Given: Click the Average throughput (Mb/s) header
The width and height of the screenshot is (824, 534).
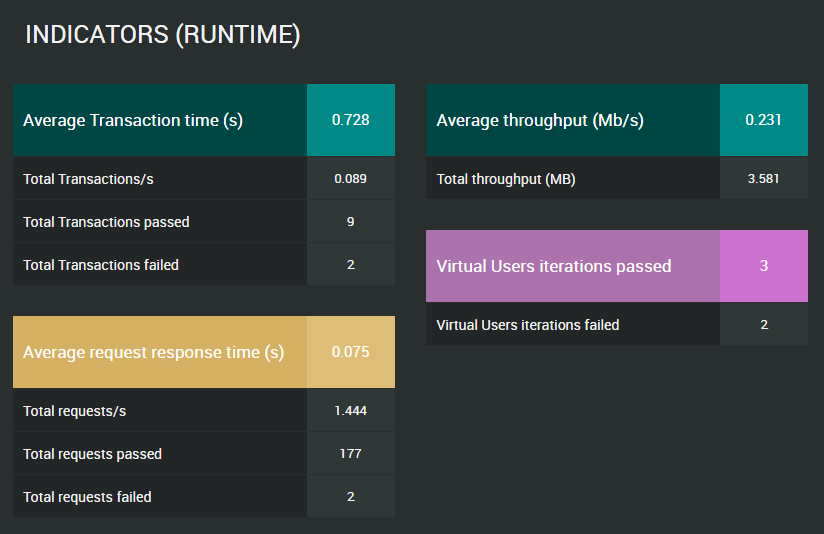Looking at the screenshot, I should [x=540, y=120].
